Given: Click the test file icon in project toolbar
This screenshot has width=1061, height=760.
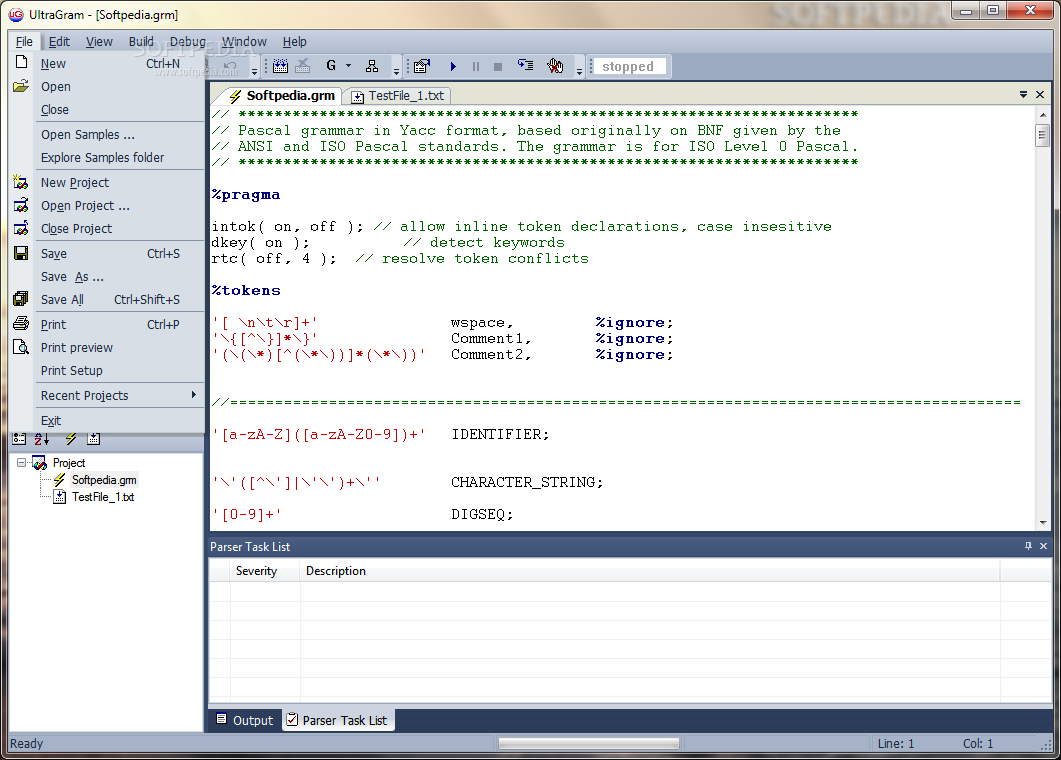Looking at the screenshot, I should coord(93,439).
